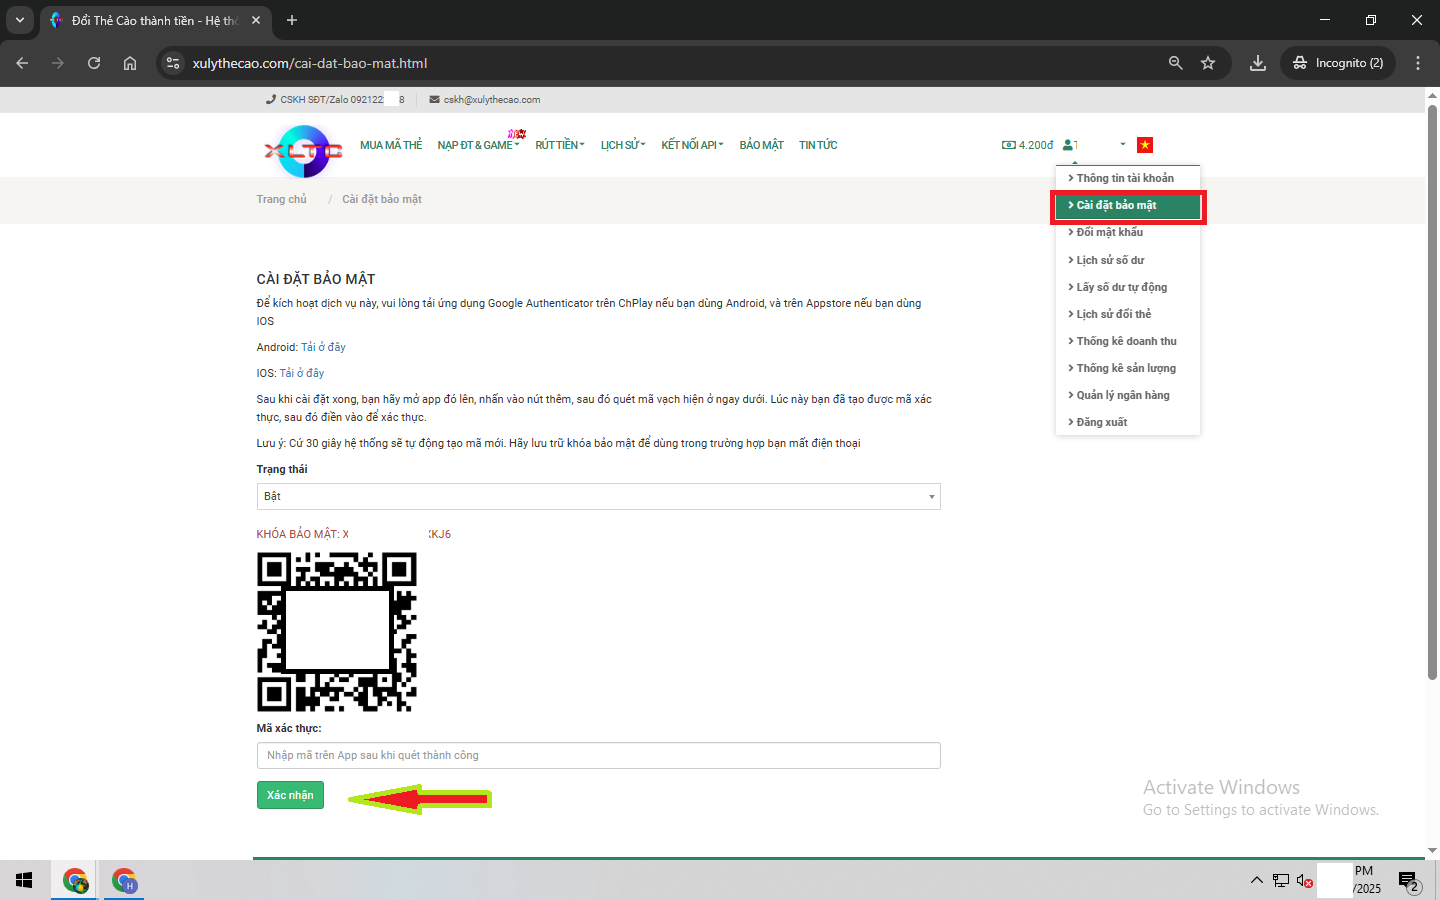This screenshot has height=900, width=1440.
Task: Open the Windows notification center icon
Action: click(1409, 881)
